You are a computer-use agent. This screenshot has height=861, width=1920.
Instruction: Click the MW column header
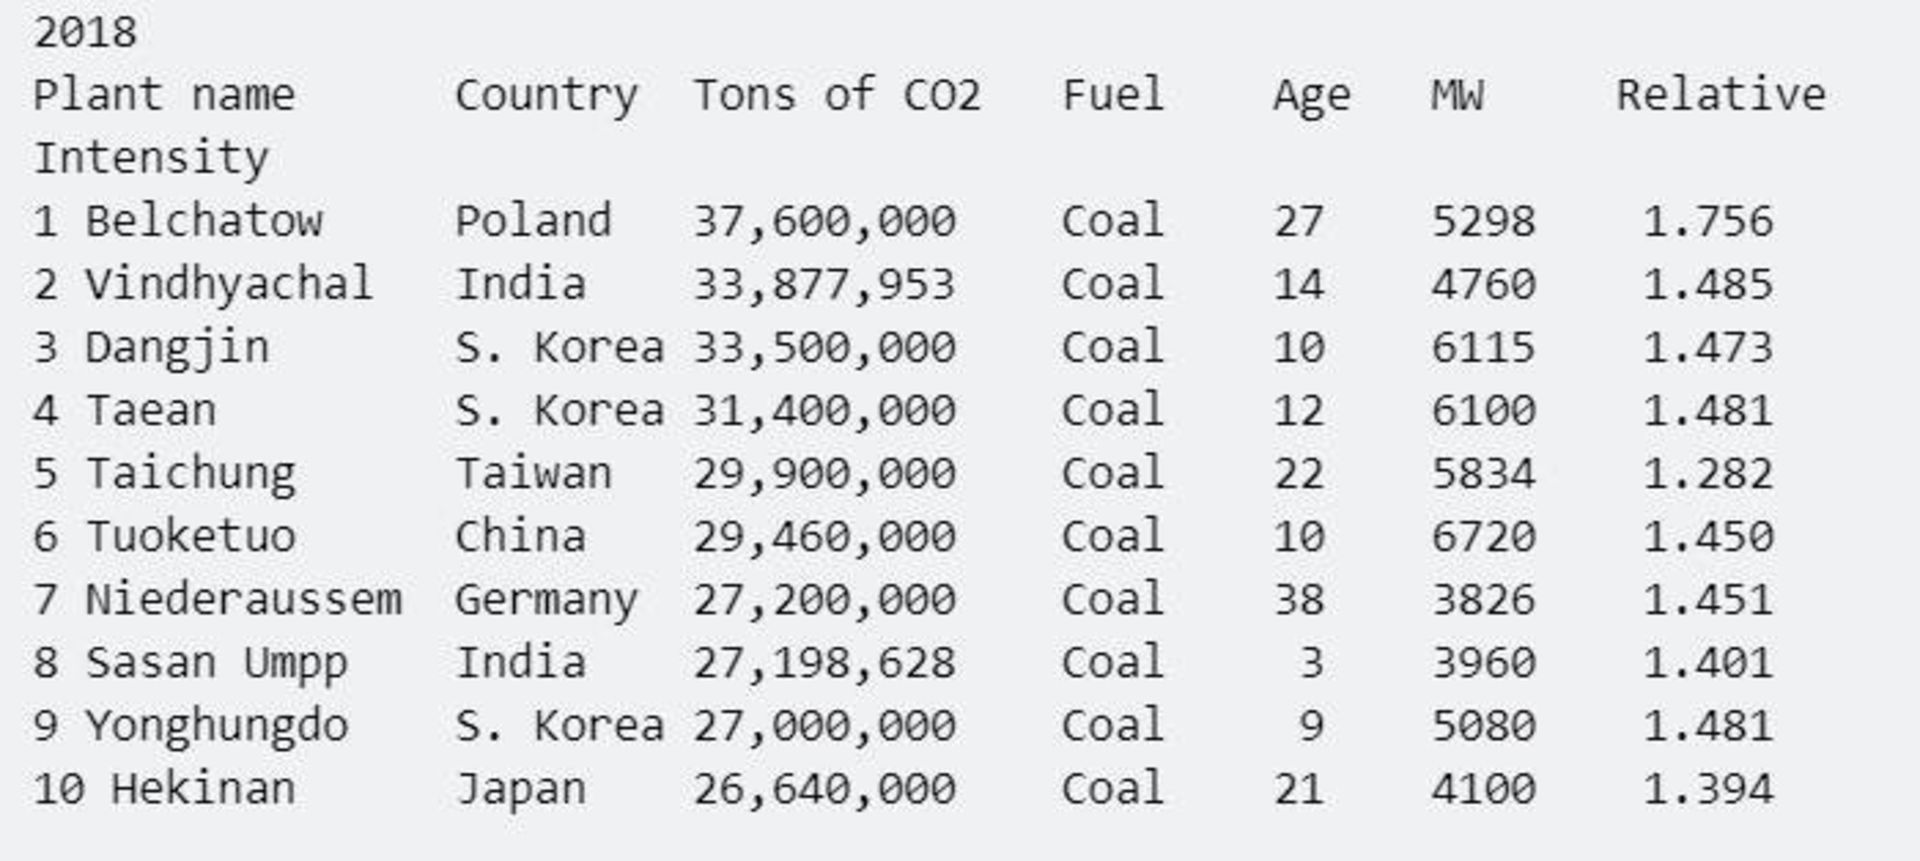coord(1457,96)
